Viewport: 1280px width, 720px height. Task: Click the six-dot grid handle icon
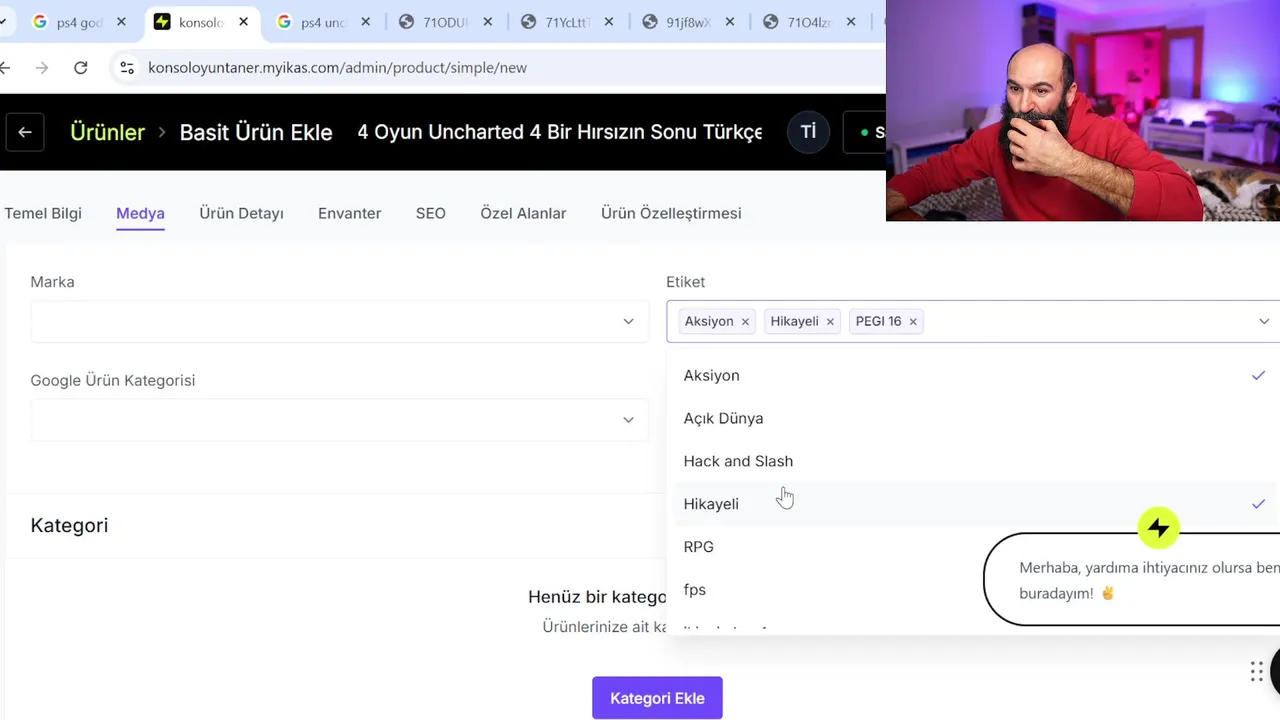[1257, 672]
